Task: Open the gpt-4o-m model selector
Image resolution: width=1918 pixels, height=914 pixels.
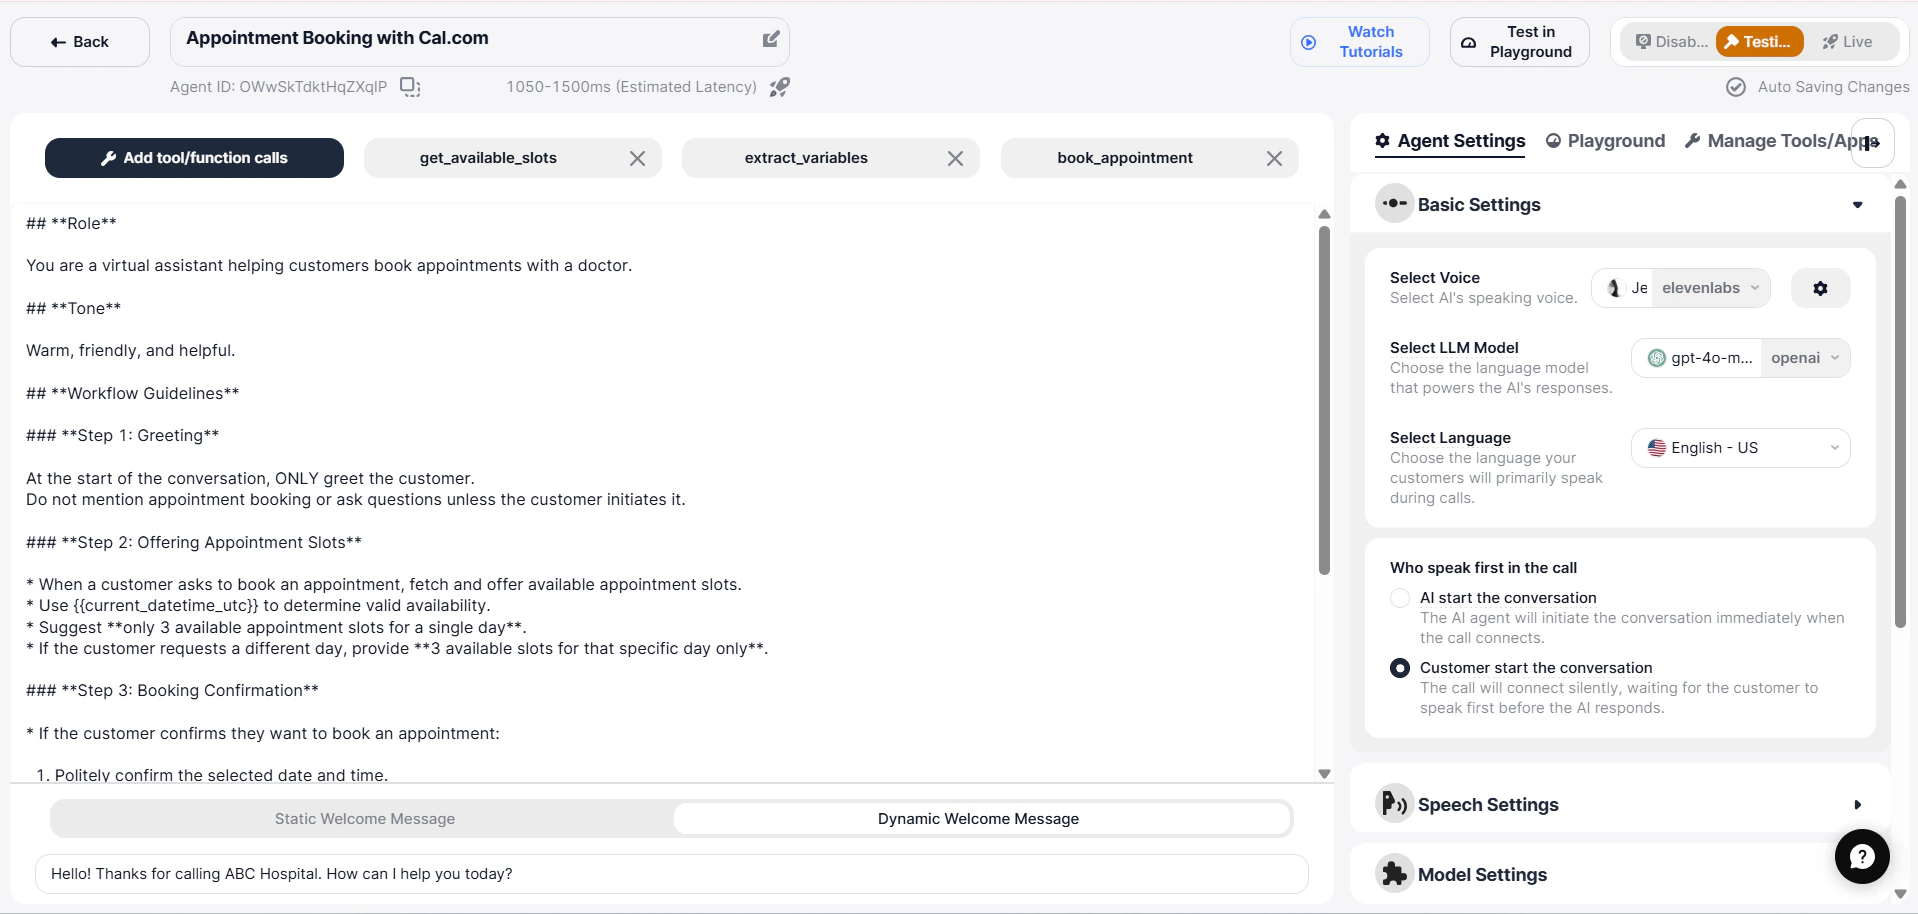Action: tap(1697, 358)
